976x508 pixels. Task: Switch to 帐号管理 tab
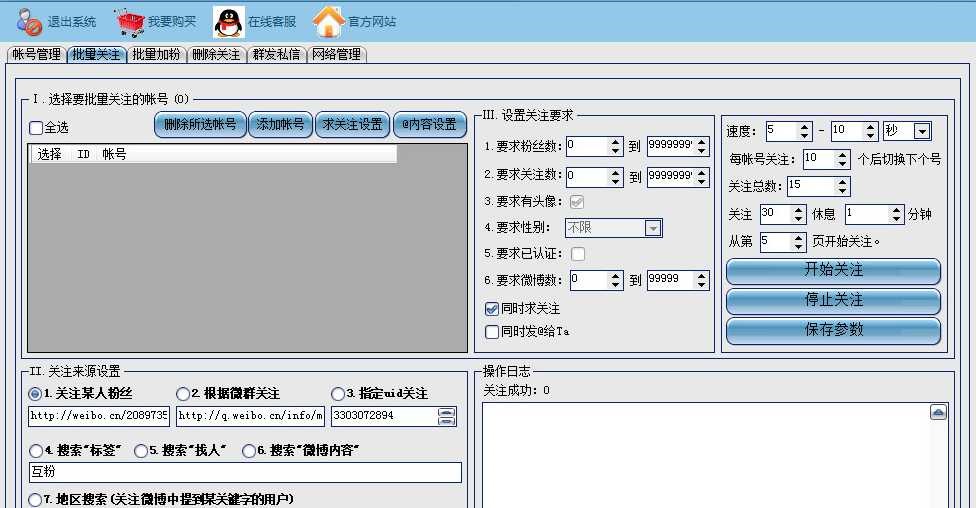(x=36, y=55)
